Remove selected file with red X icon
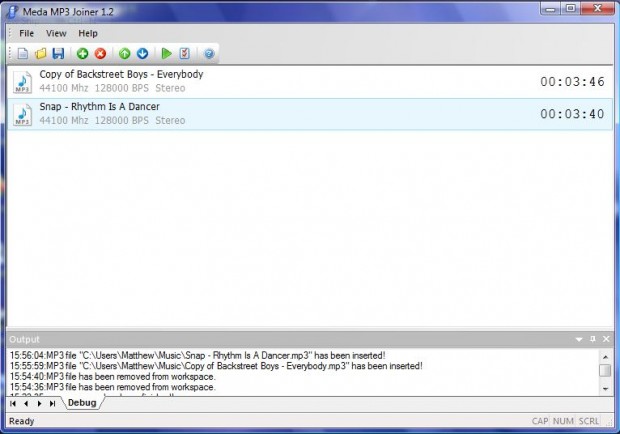This screenshot has width=620, height=434. 100,53
